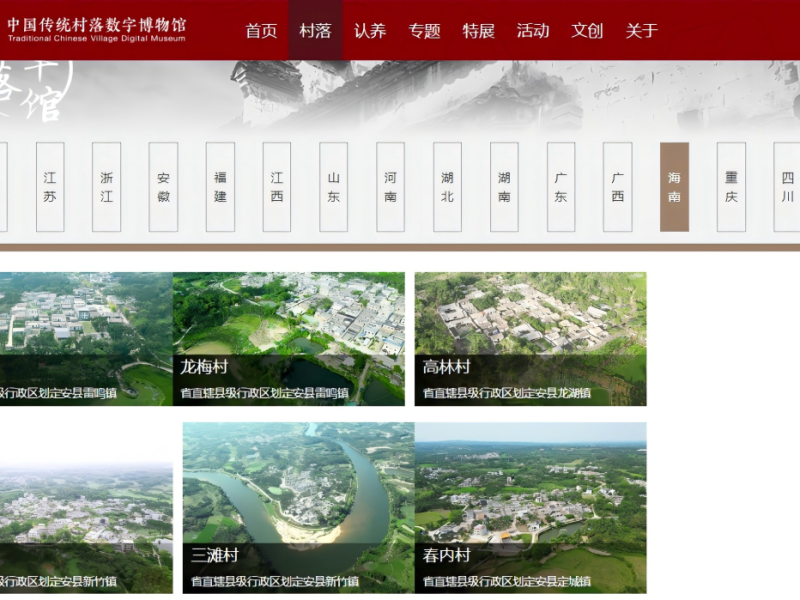Click the 高林村 title text
Image resolution: width=800 pixels, height=600 pixels.
(446, 366)
